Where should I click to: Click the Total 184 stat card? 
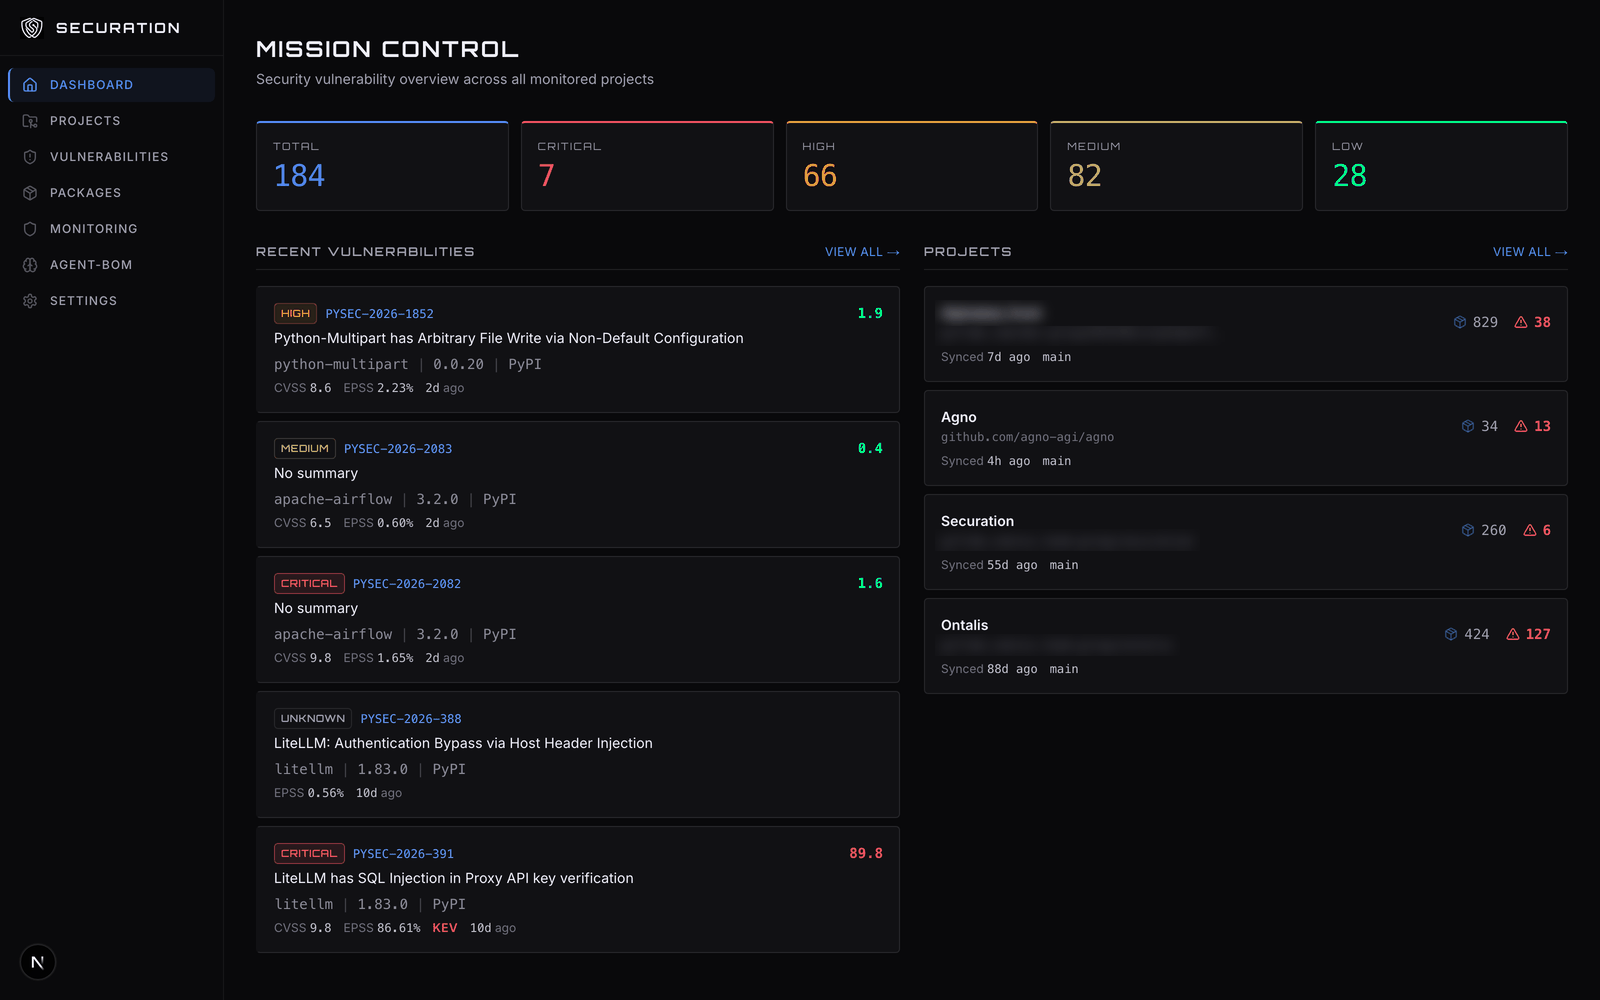382,166
